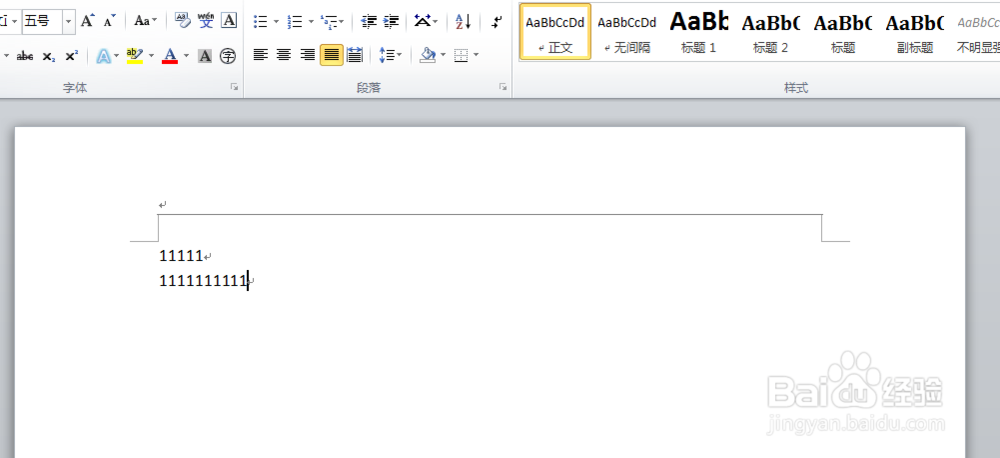Image resolution: width=1000 pixels, height=458 pixels.
Task: Expand bullet library dropdown arrow
Action: 276,22
